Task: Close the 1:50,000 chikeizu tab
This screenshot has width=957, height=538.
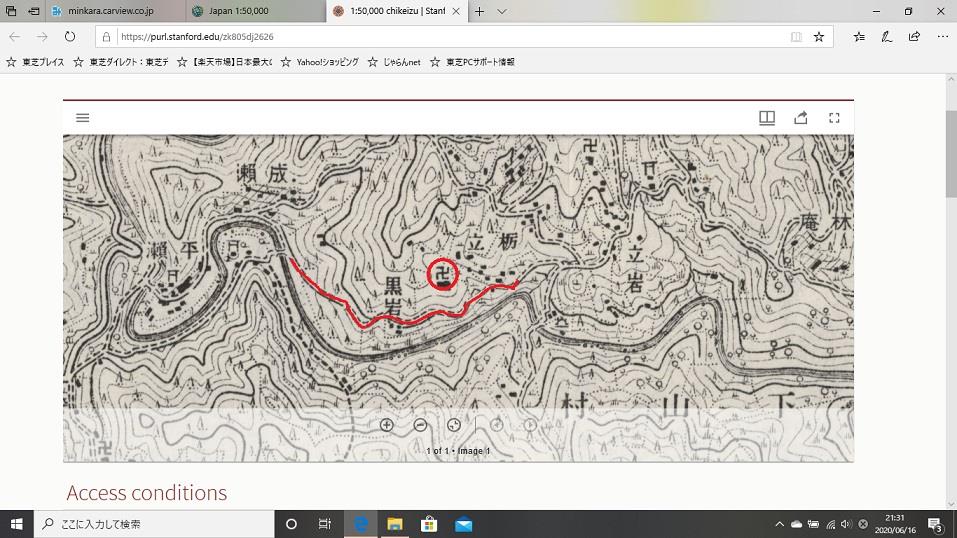Action: pos(456,11)
